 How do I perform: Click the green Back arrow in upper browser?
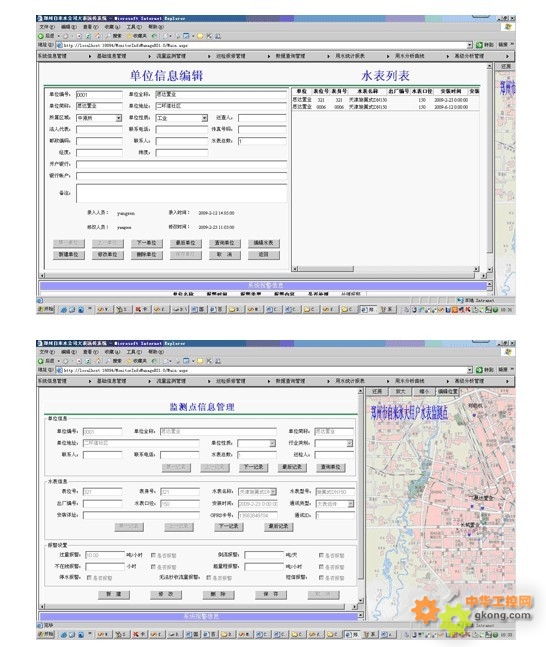[x=41, y=36]
